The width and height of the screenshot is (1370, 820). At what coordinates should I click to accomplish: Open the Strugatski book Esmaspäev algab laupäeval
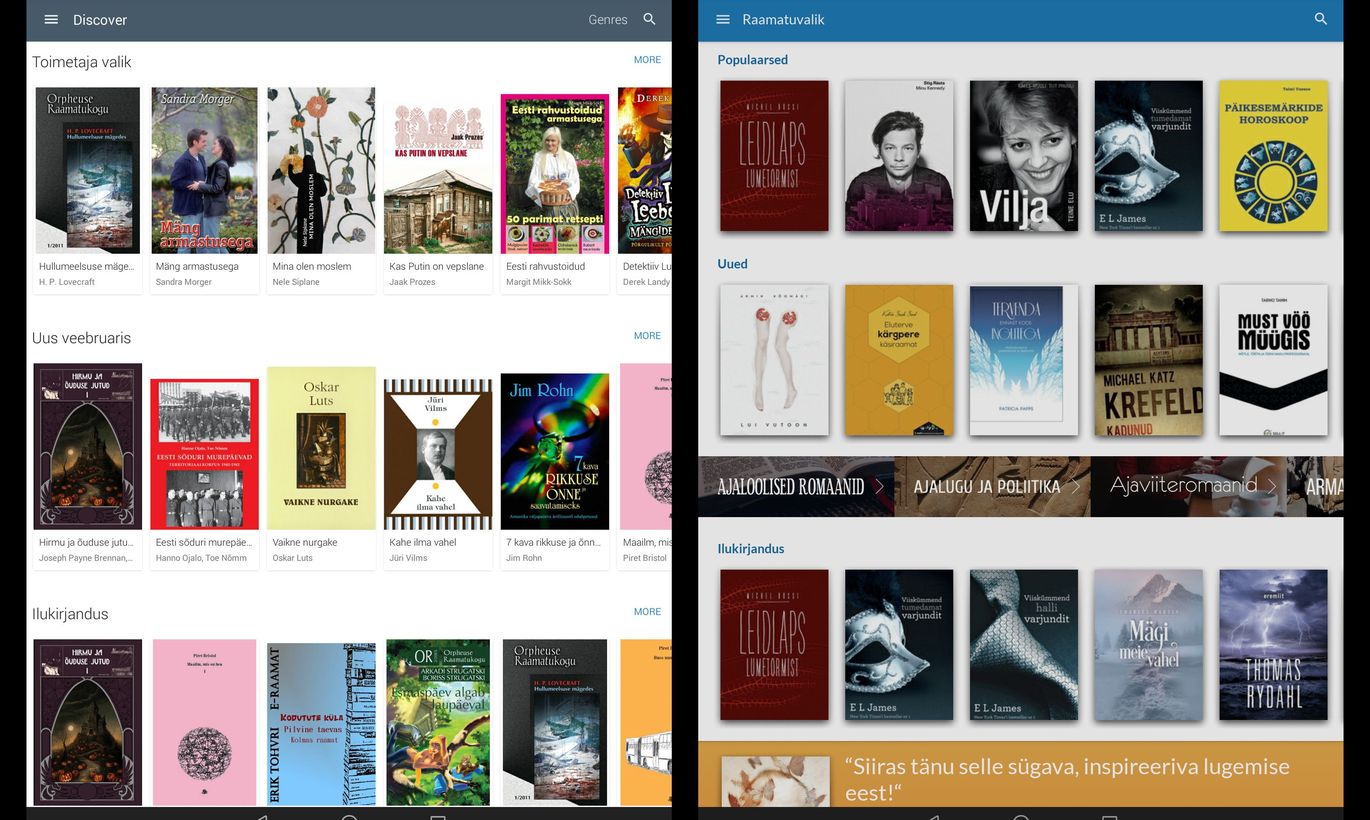[x=438, y=722]
